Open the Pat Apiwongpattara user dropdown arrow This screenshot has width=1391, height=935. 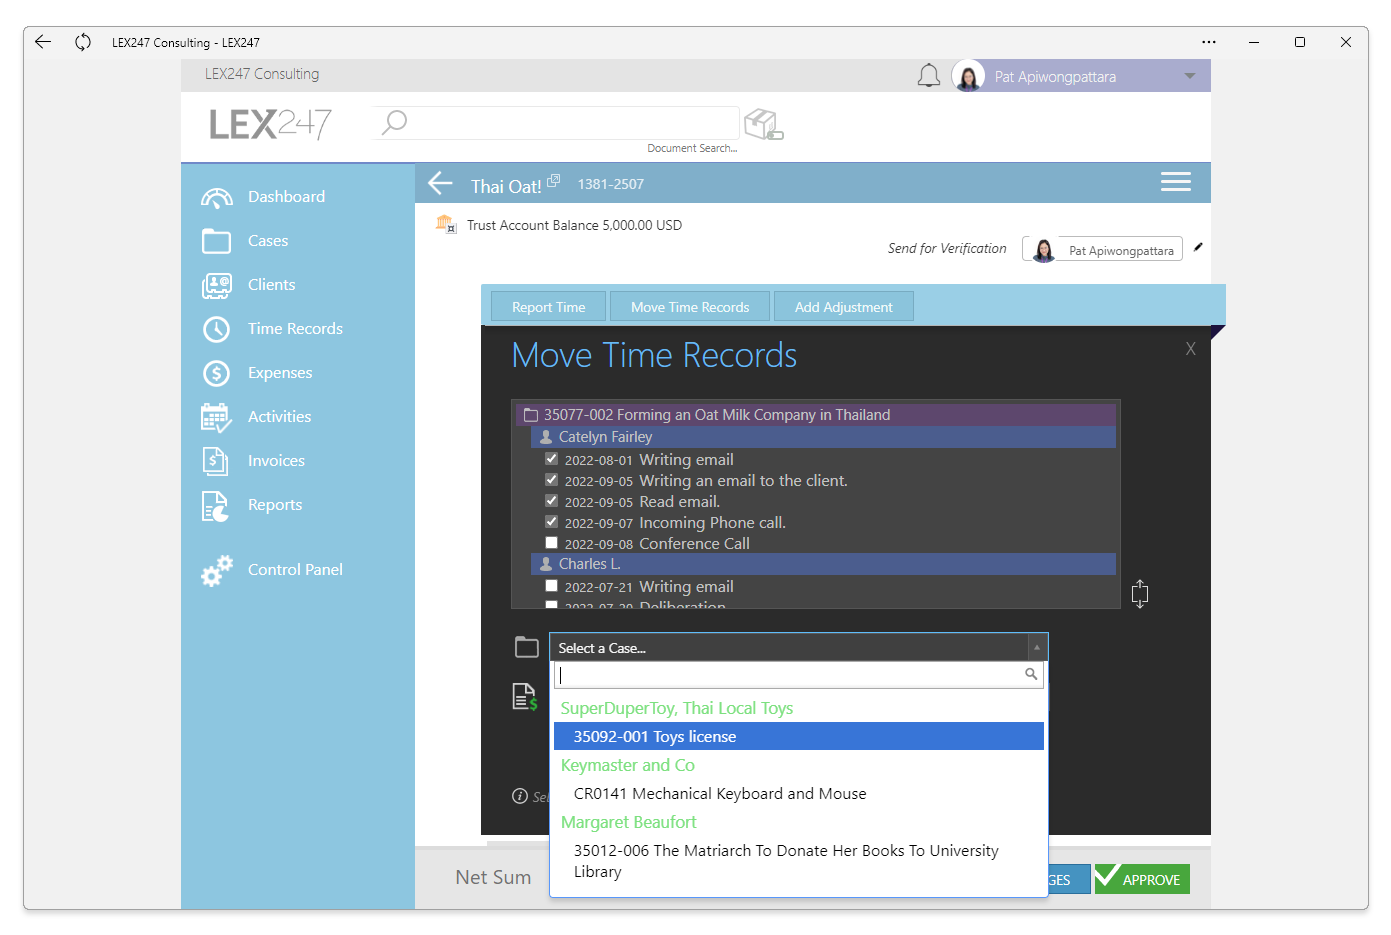(1190, 76)
